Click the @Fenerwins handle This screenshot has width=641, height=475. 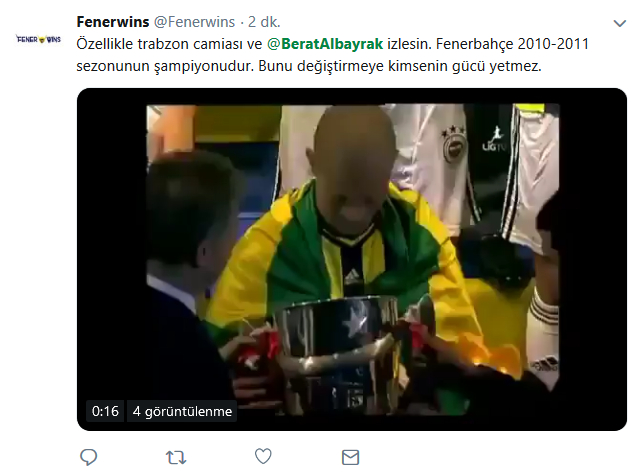tap(194, 22)
